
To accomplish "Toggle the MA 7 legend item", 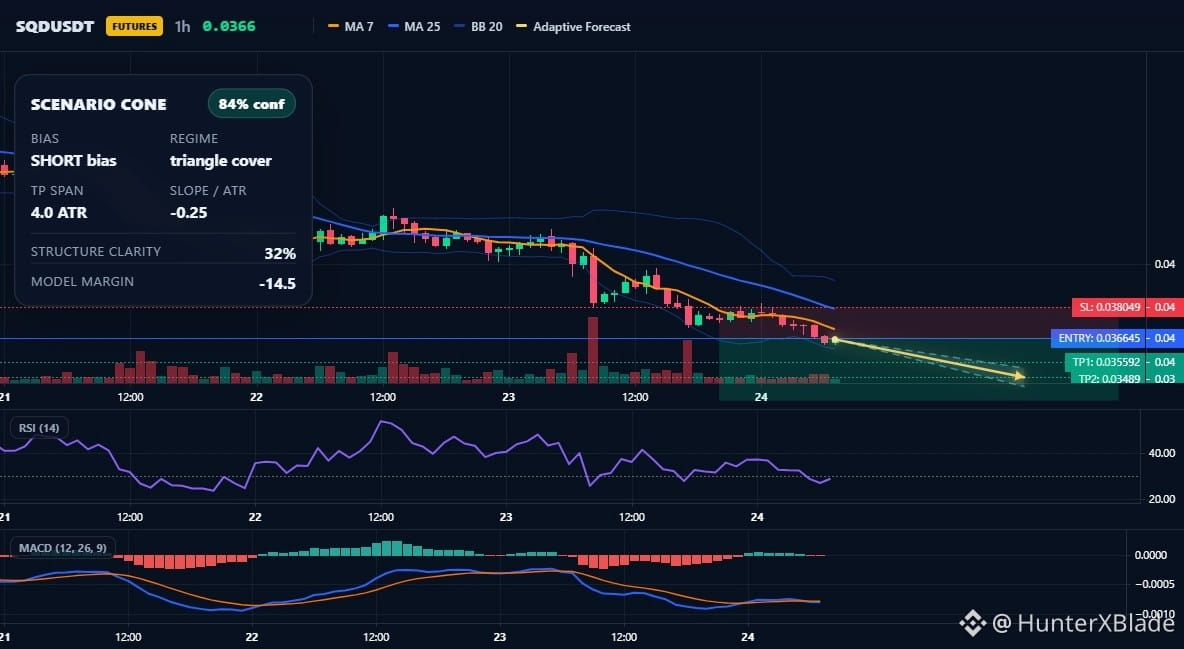I will 351,26.
